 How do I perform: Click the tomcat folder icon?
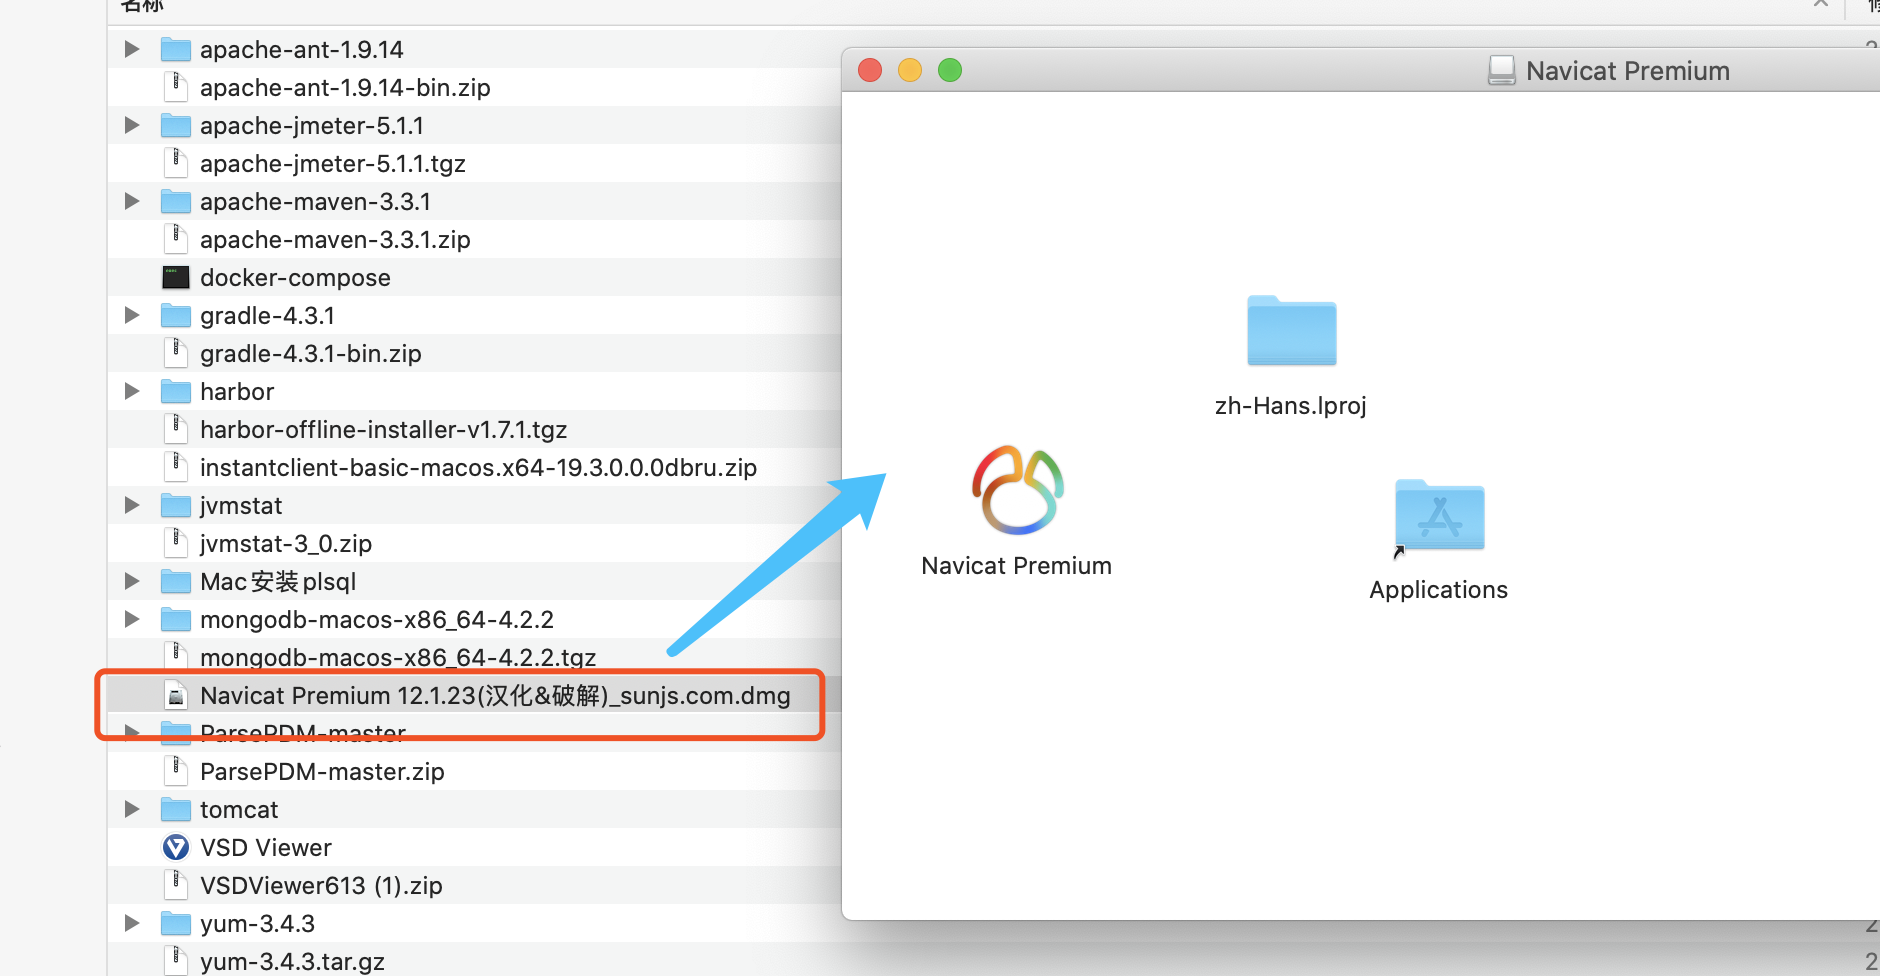click(x=175, y=809)
